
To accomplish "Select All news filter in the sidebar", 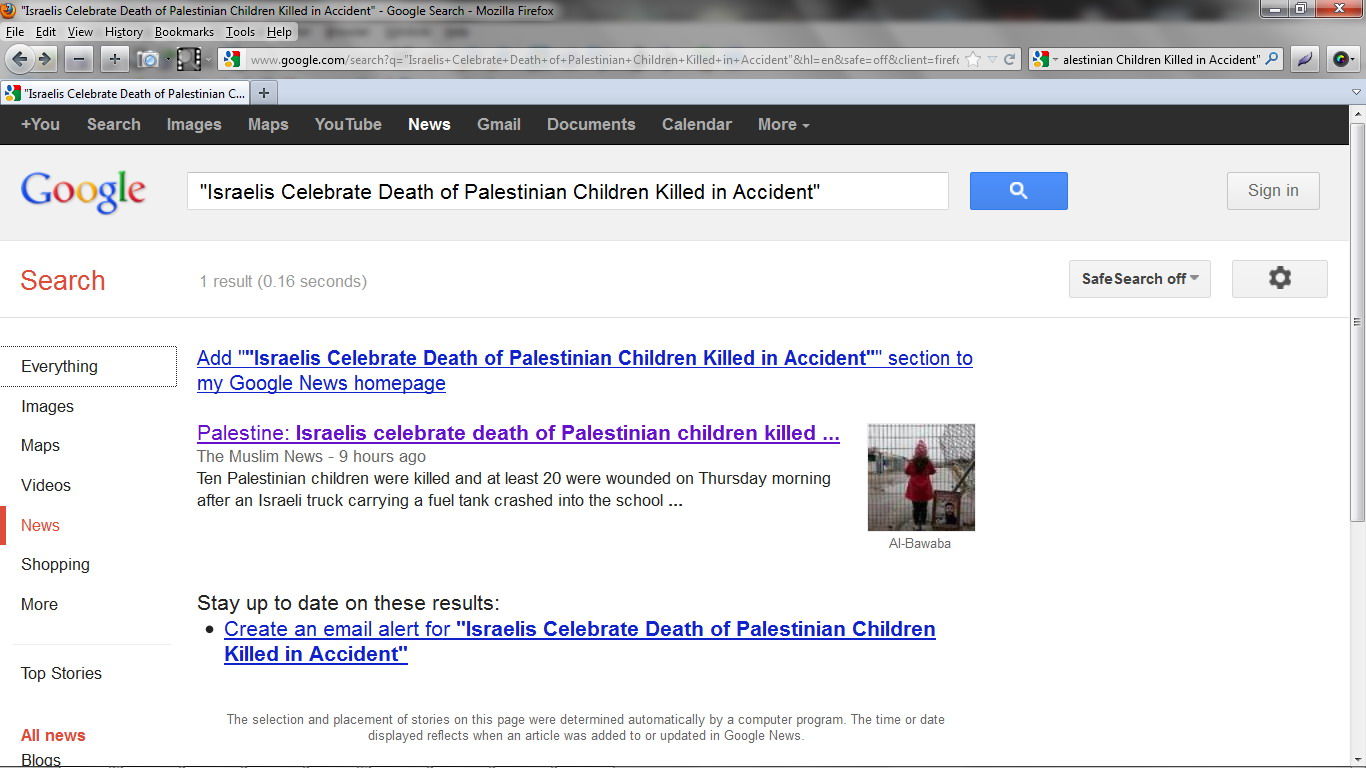I will click(x=53, y=735).
